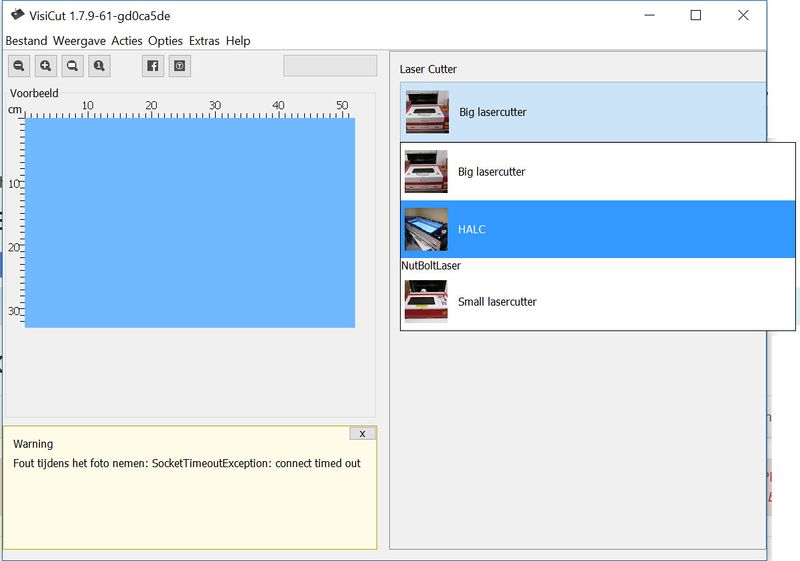Open the Weergave menu
800x561 pixels.
click(79, 41)
